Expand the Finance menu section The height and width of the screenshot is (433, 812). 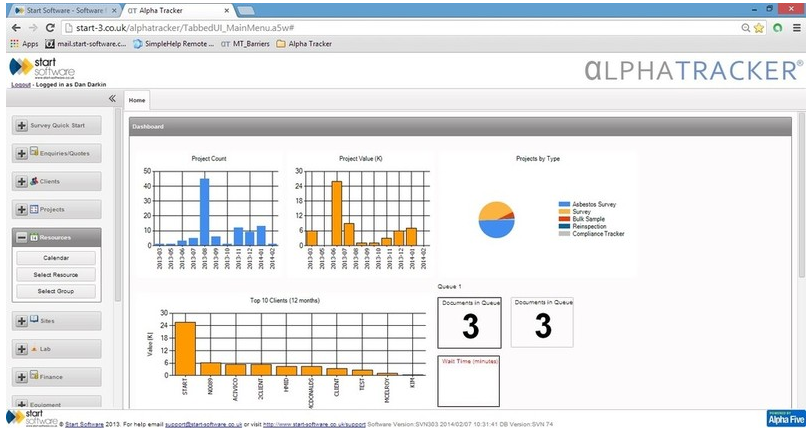[x=21, y=377]
